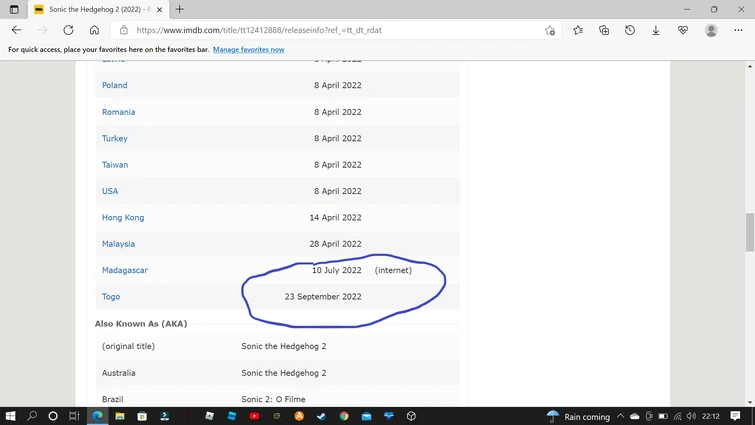View site information lock icon
Screen dimensions: 755x425
coord(124,30)
